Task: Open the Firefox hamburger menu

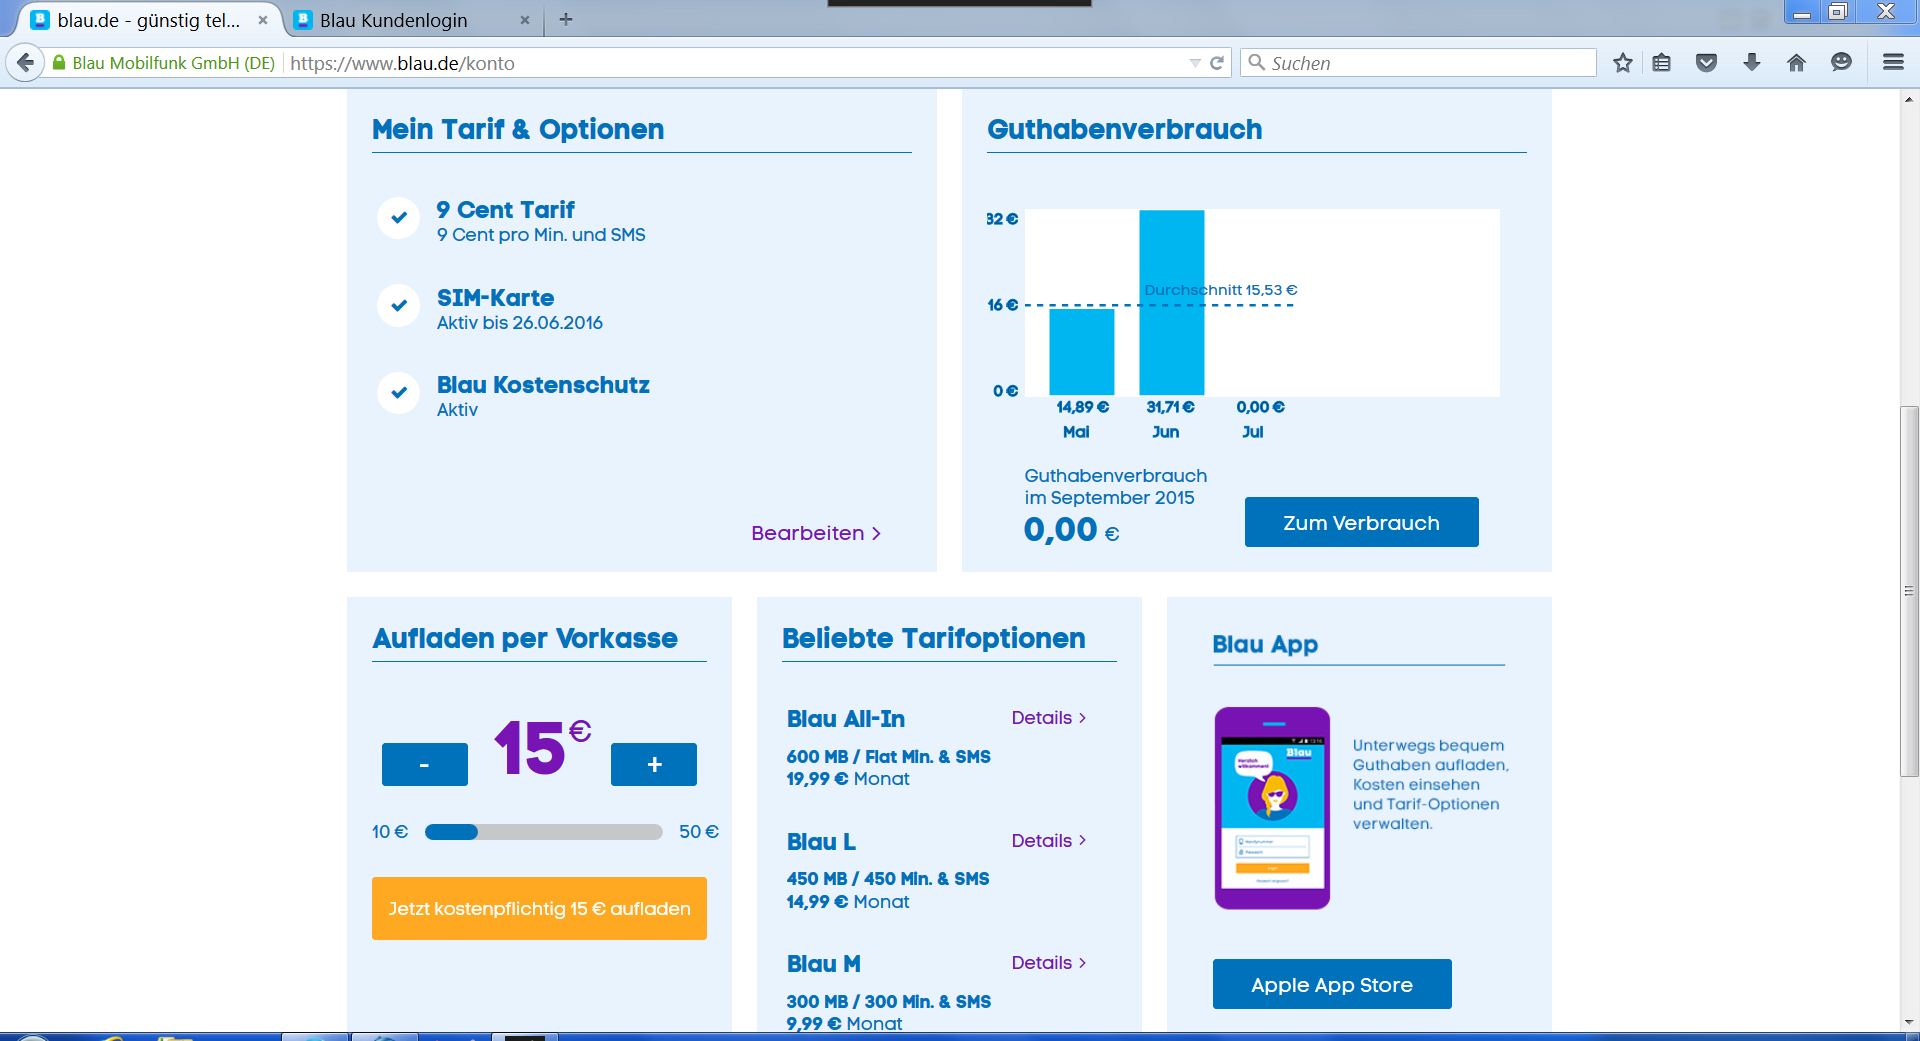Action: click(1892, 63)
